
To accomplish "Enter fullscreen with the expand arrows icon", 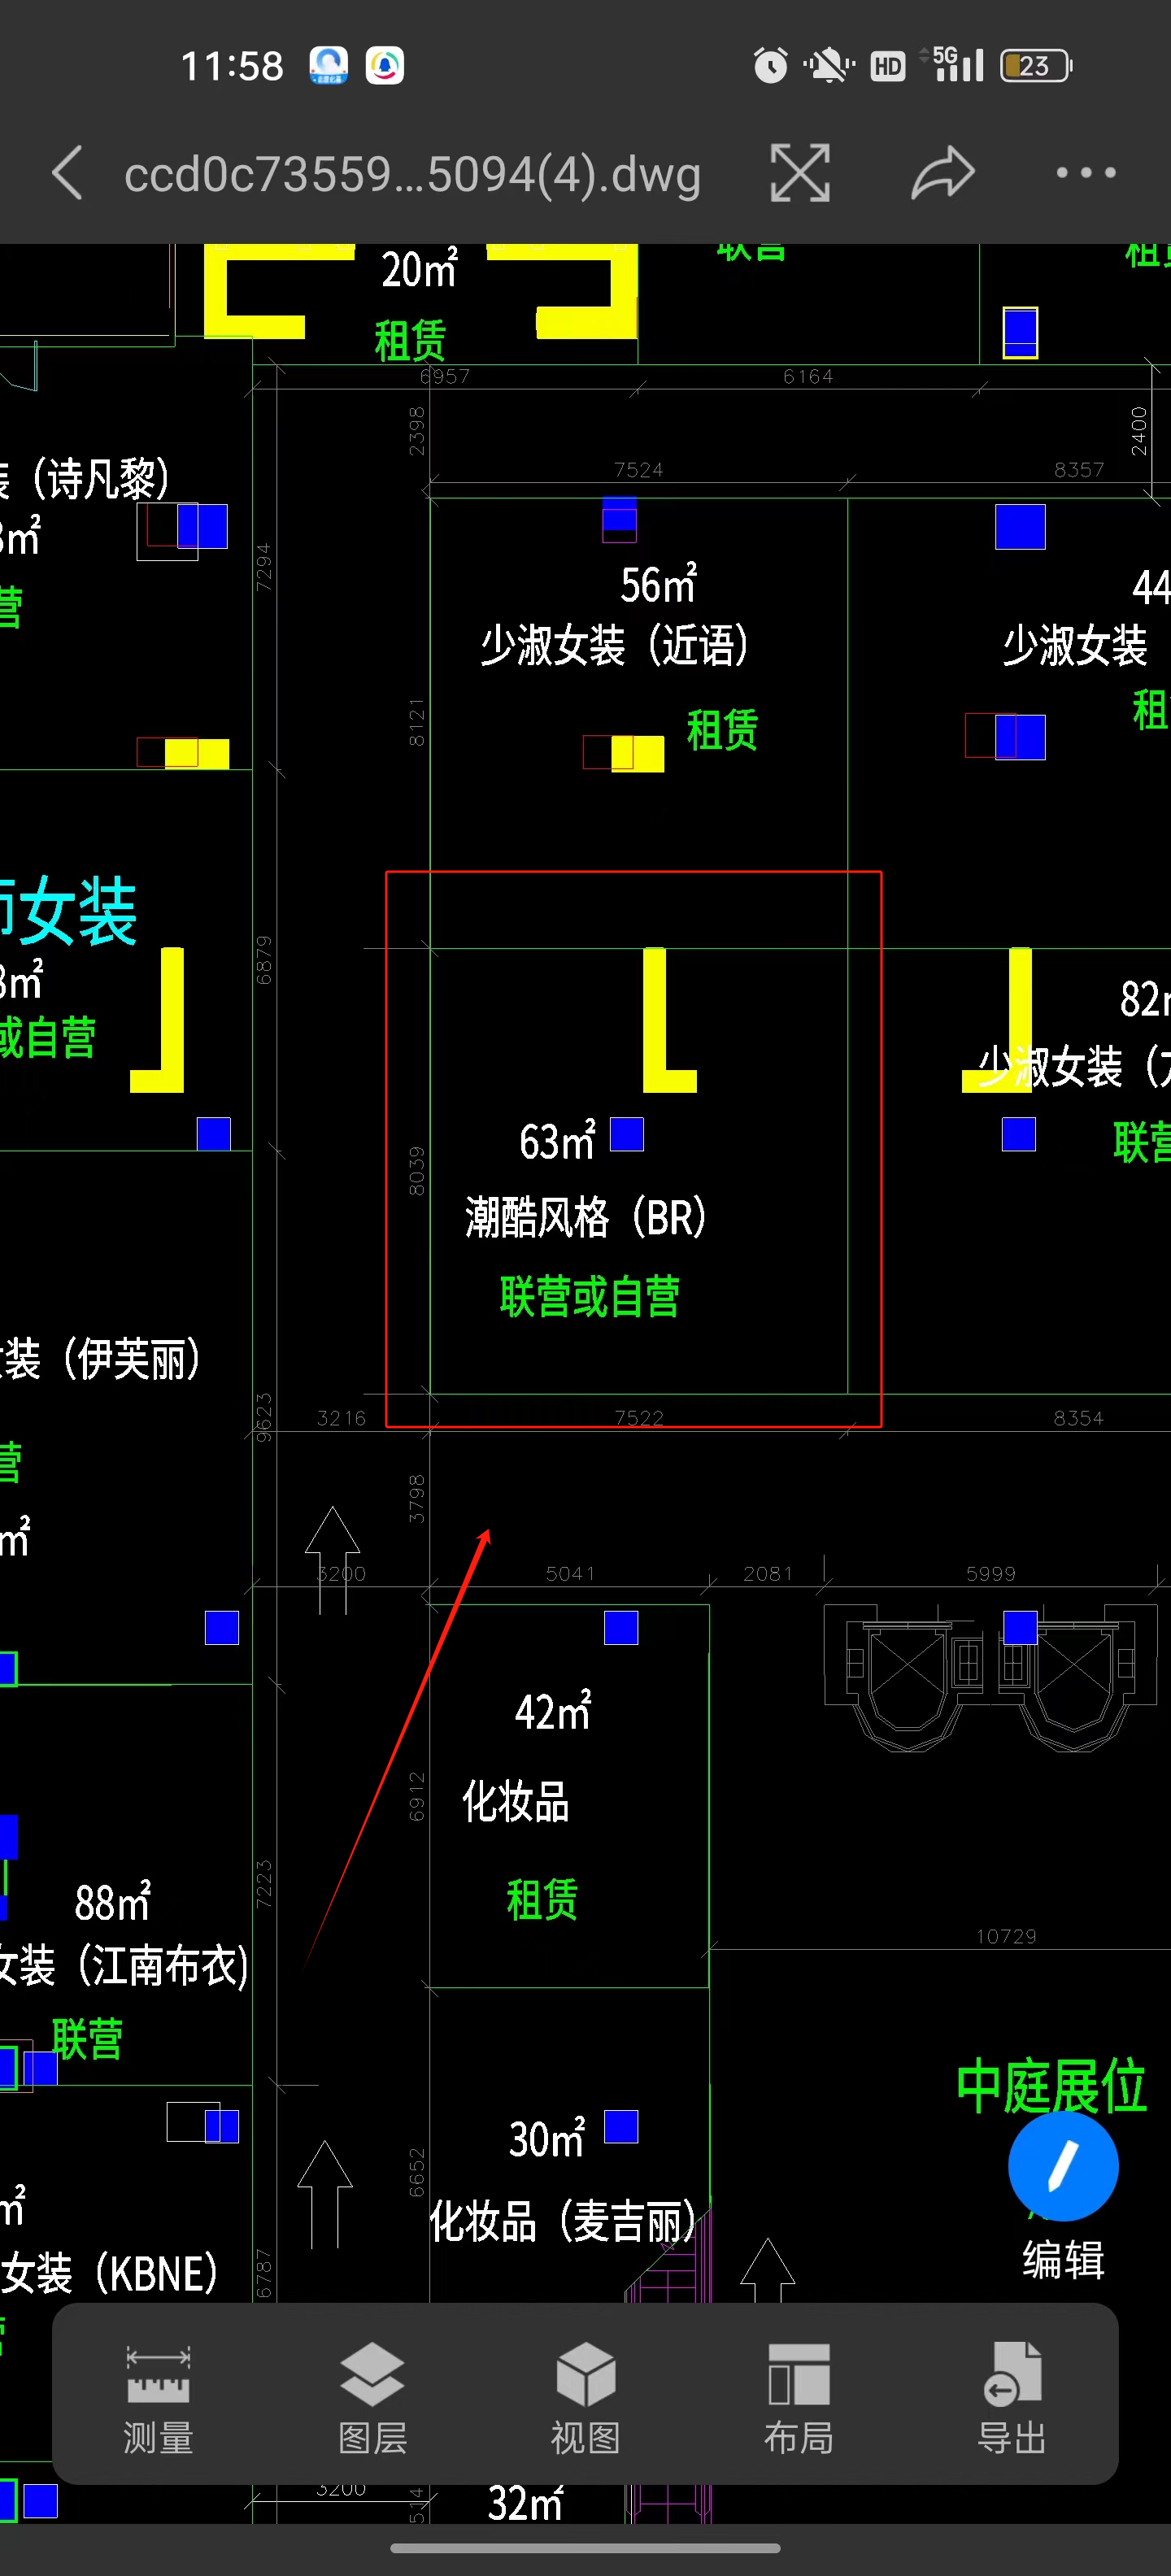I will pos(799,173).
